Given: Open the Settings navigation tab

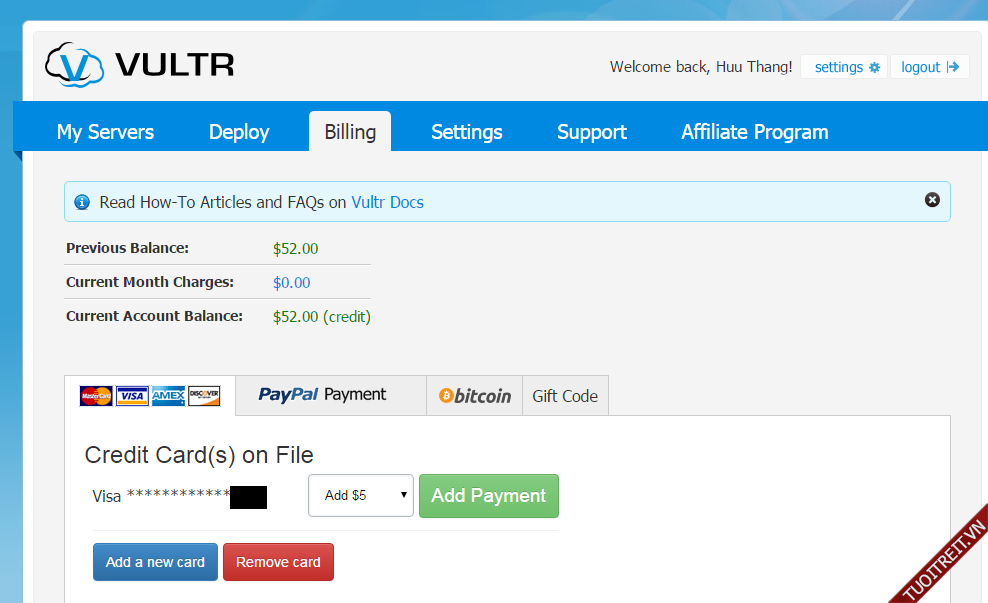Looking at the screenshot, I should (467, 132).
